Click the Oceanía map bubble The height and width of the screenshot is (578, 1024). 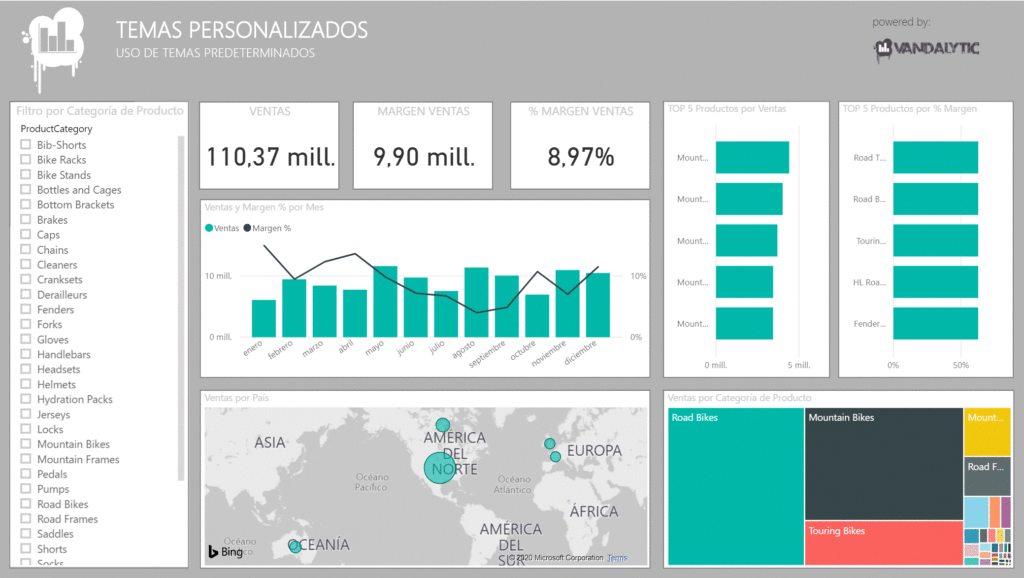295,546
